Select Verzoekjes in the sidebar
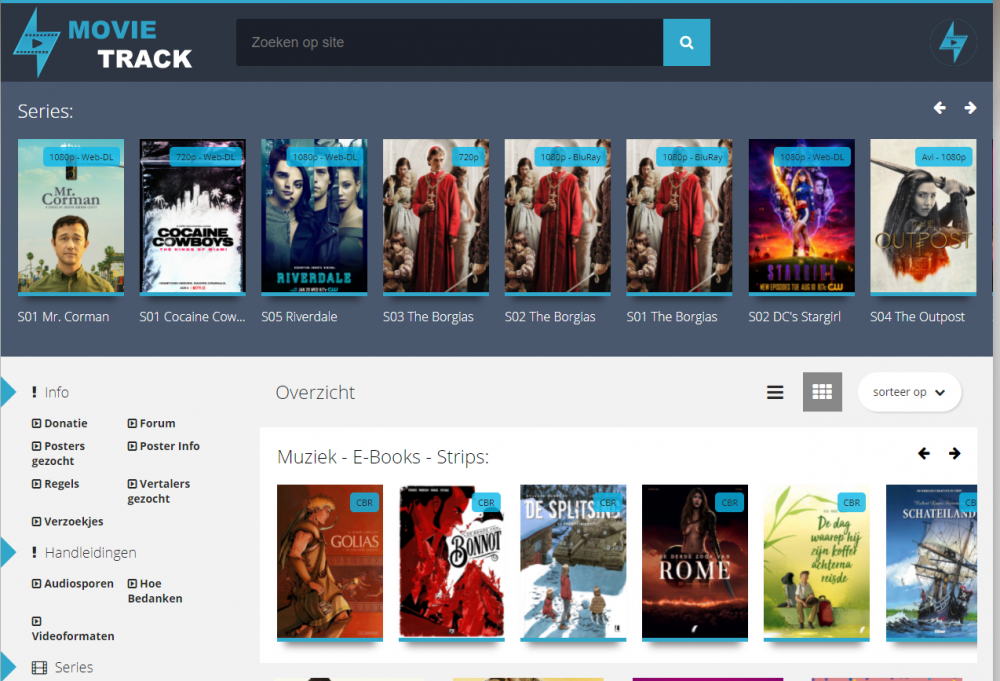The image size is (1000, 681). pos(73,521)
